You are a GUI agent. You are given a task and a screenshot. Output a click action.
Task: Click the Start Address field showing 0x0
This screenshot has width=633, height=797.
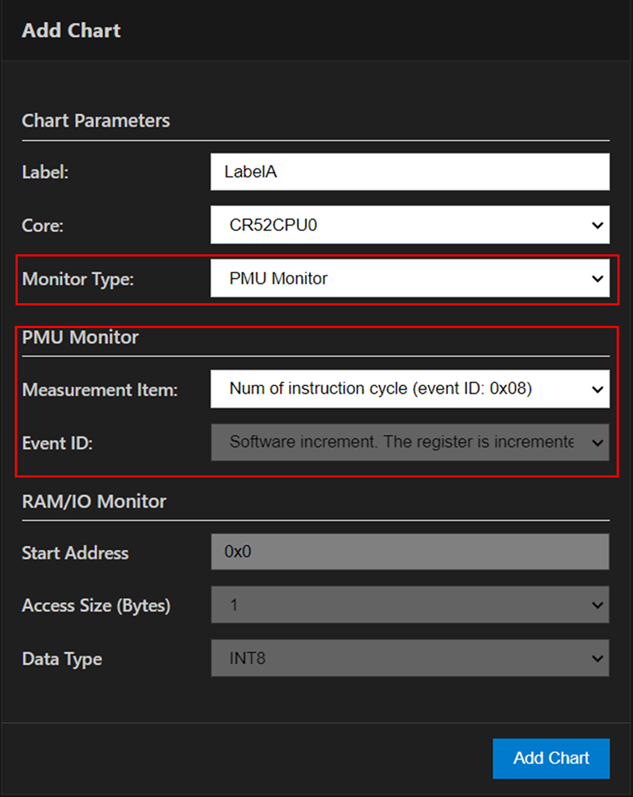tap(409, 552)
